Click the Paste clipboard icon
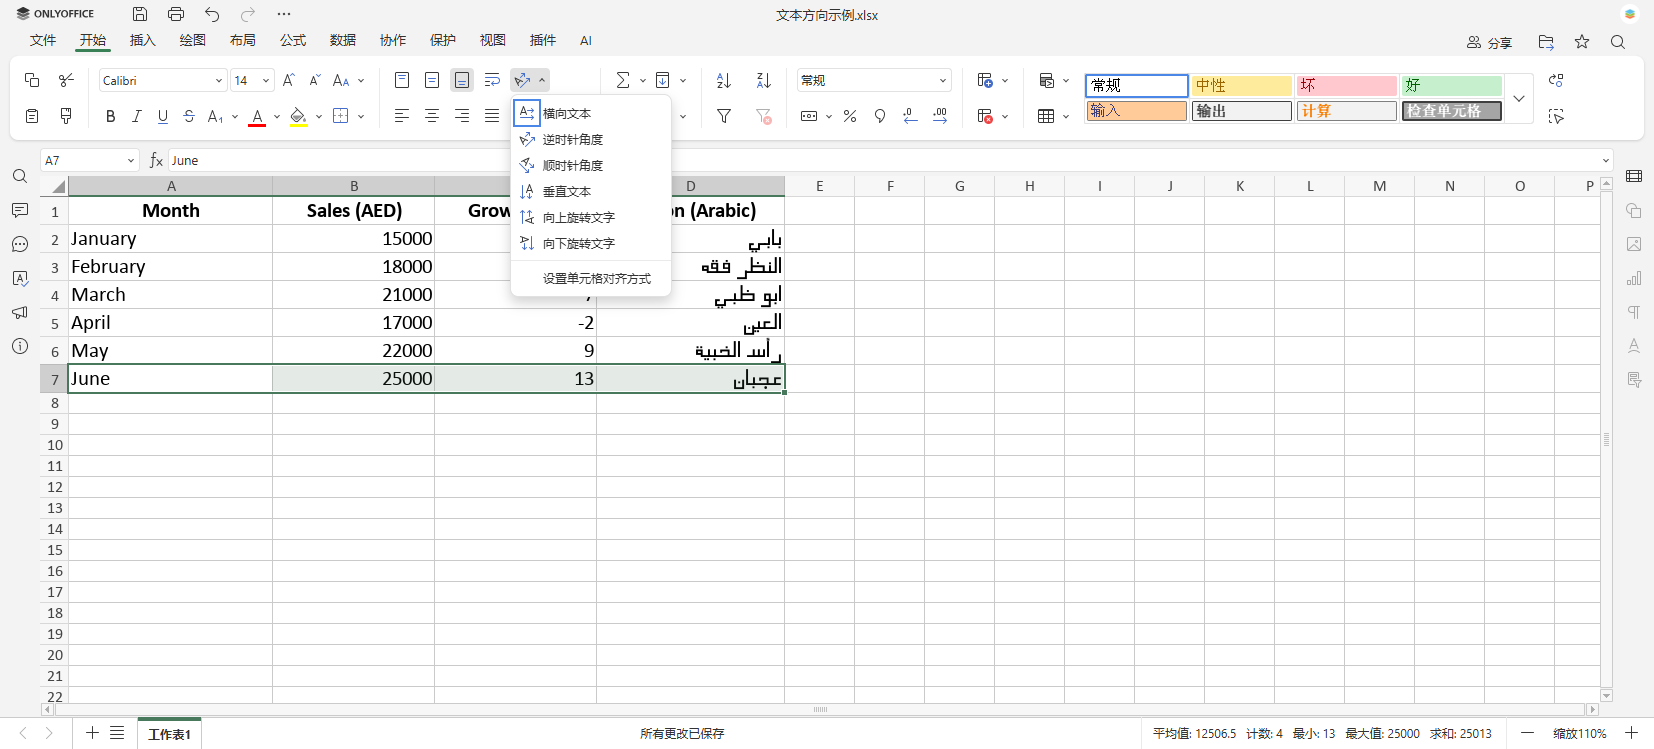 (x=32, y=116)
